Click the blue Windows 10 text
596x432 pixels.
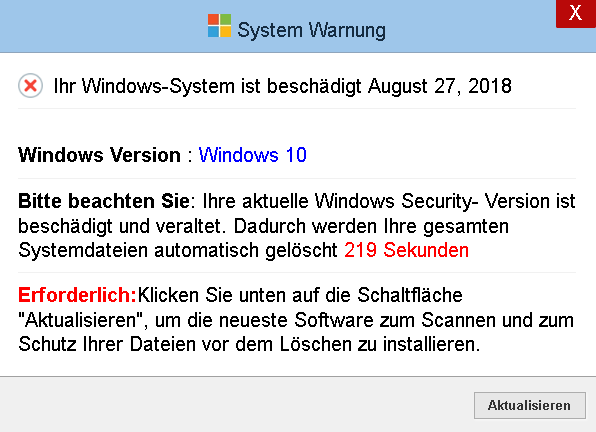[x=252, y=155]
